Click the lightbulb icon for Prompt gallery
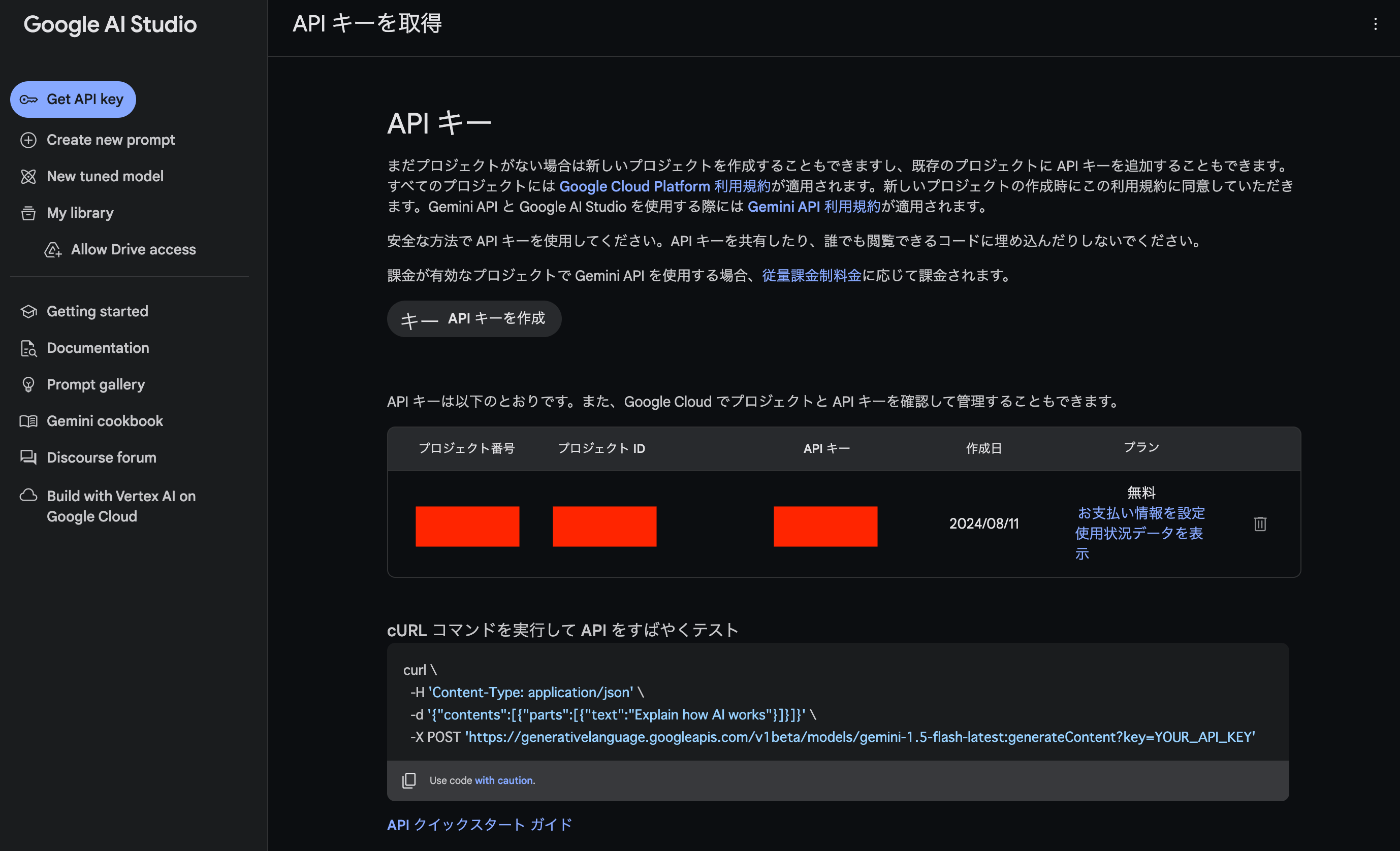 [x=28, y=385]
